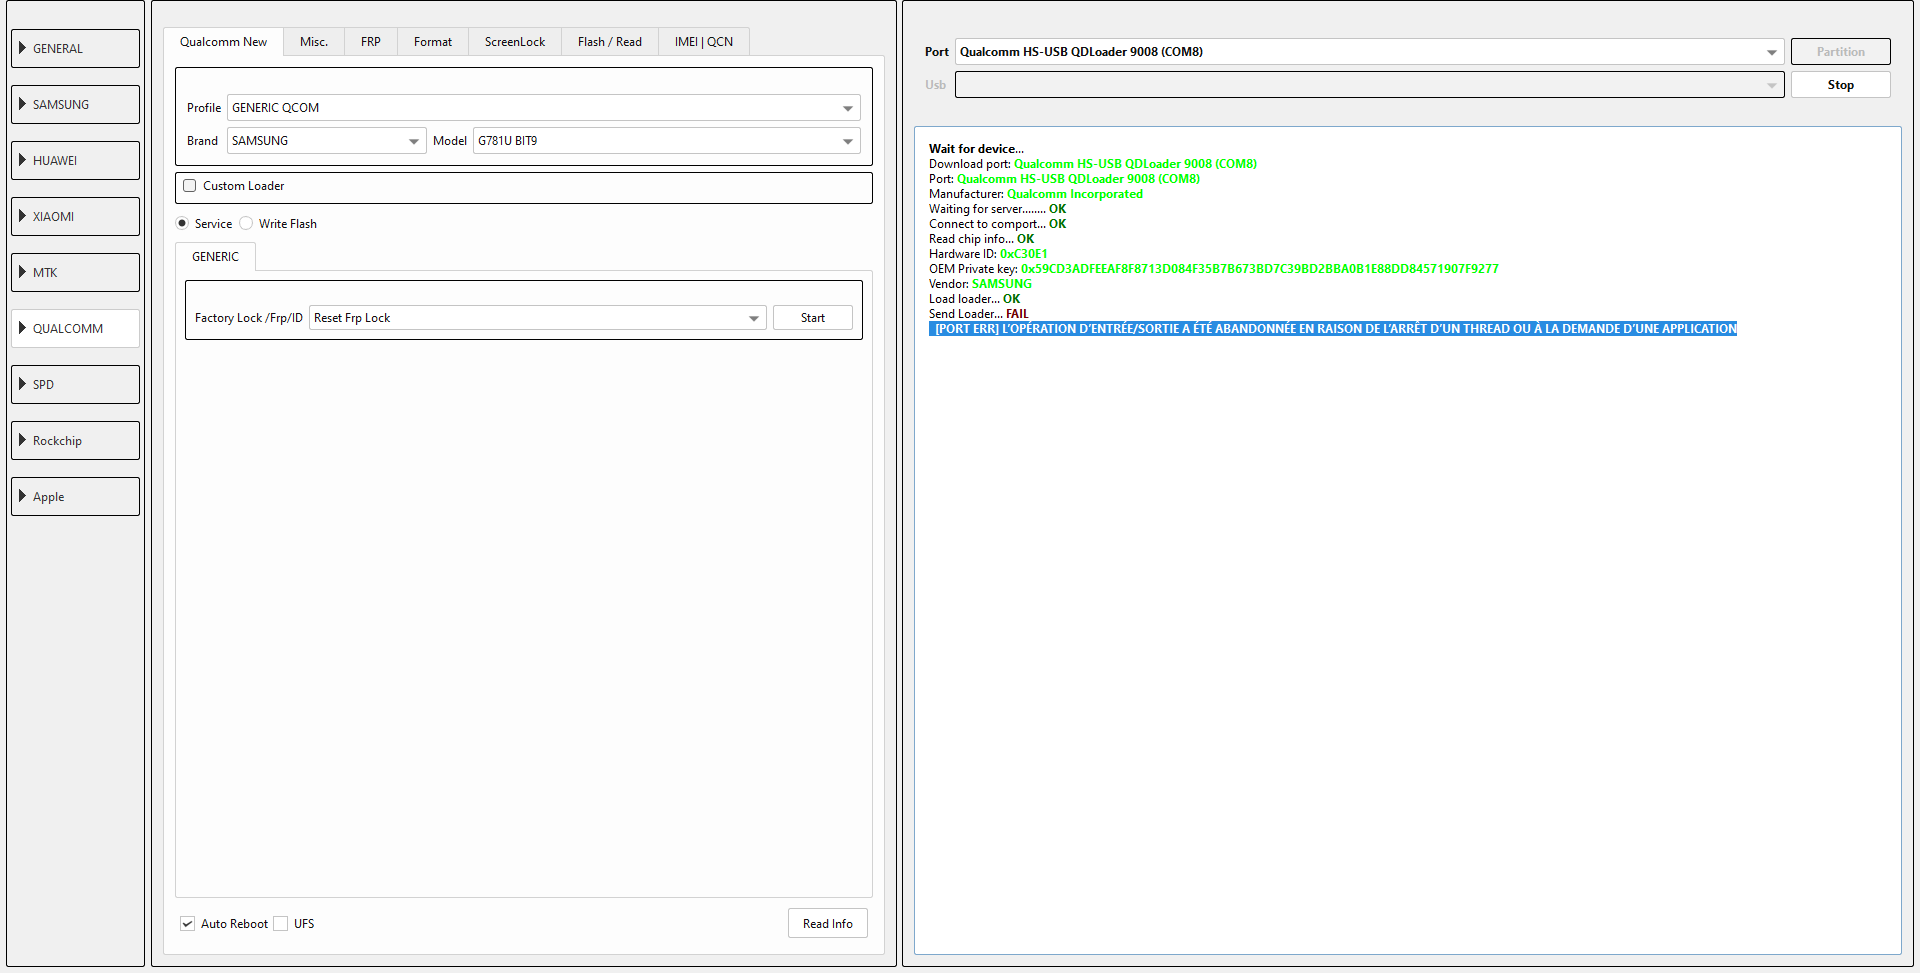Screen dimensions: 1920x973
Task: Expand the GENERAL sidebar section
Action: pyautogui.click(x=75, y=49)
